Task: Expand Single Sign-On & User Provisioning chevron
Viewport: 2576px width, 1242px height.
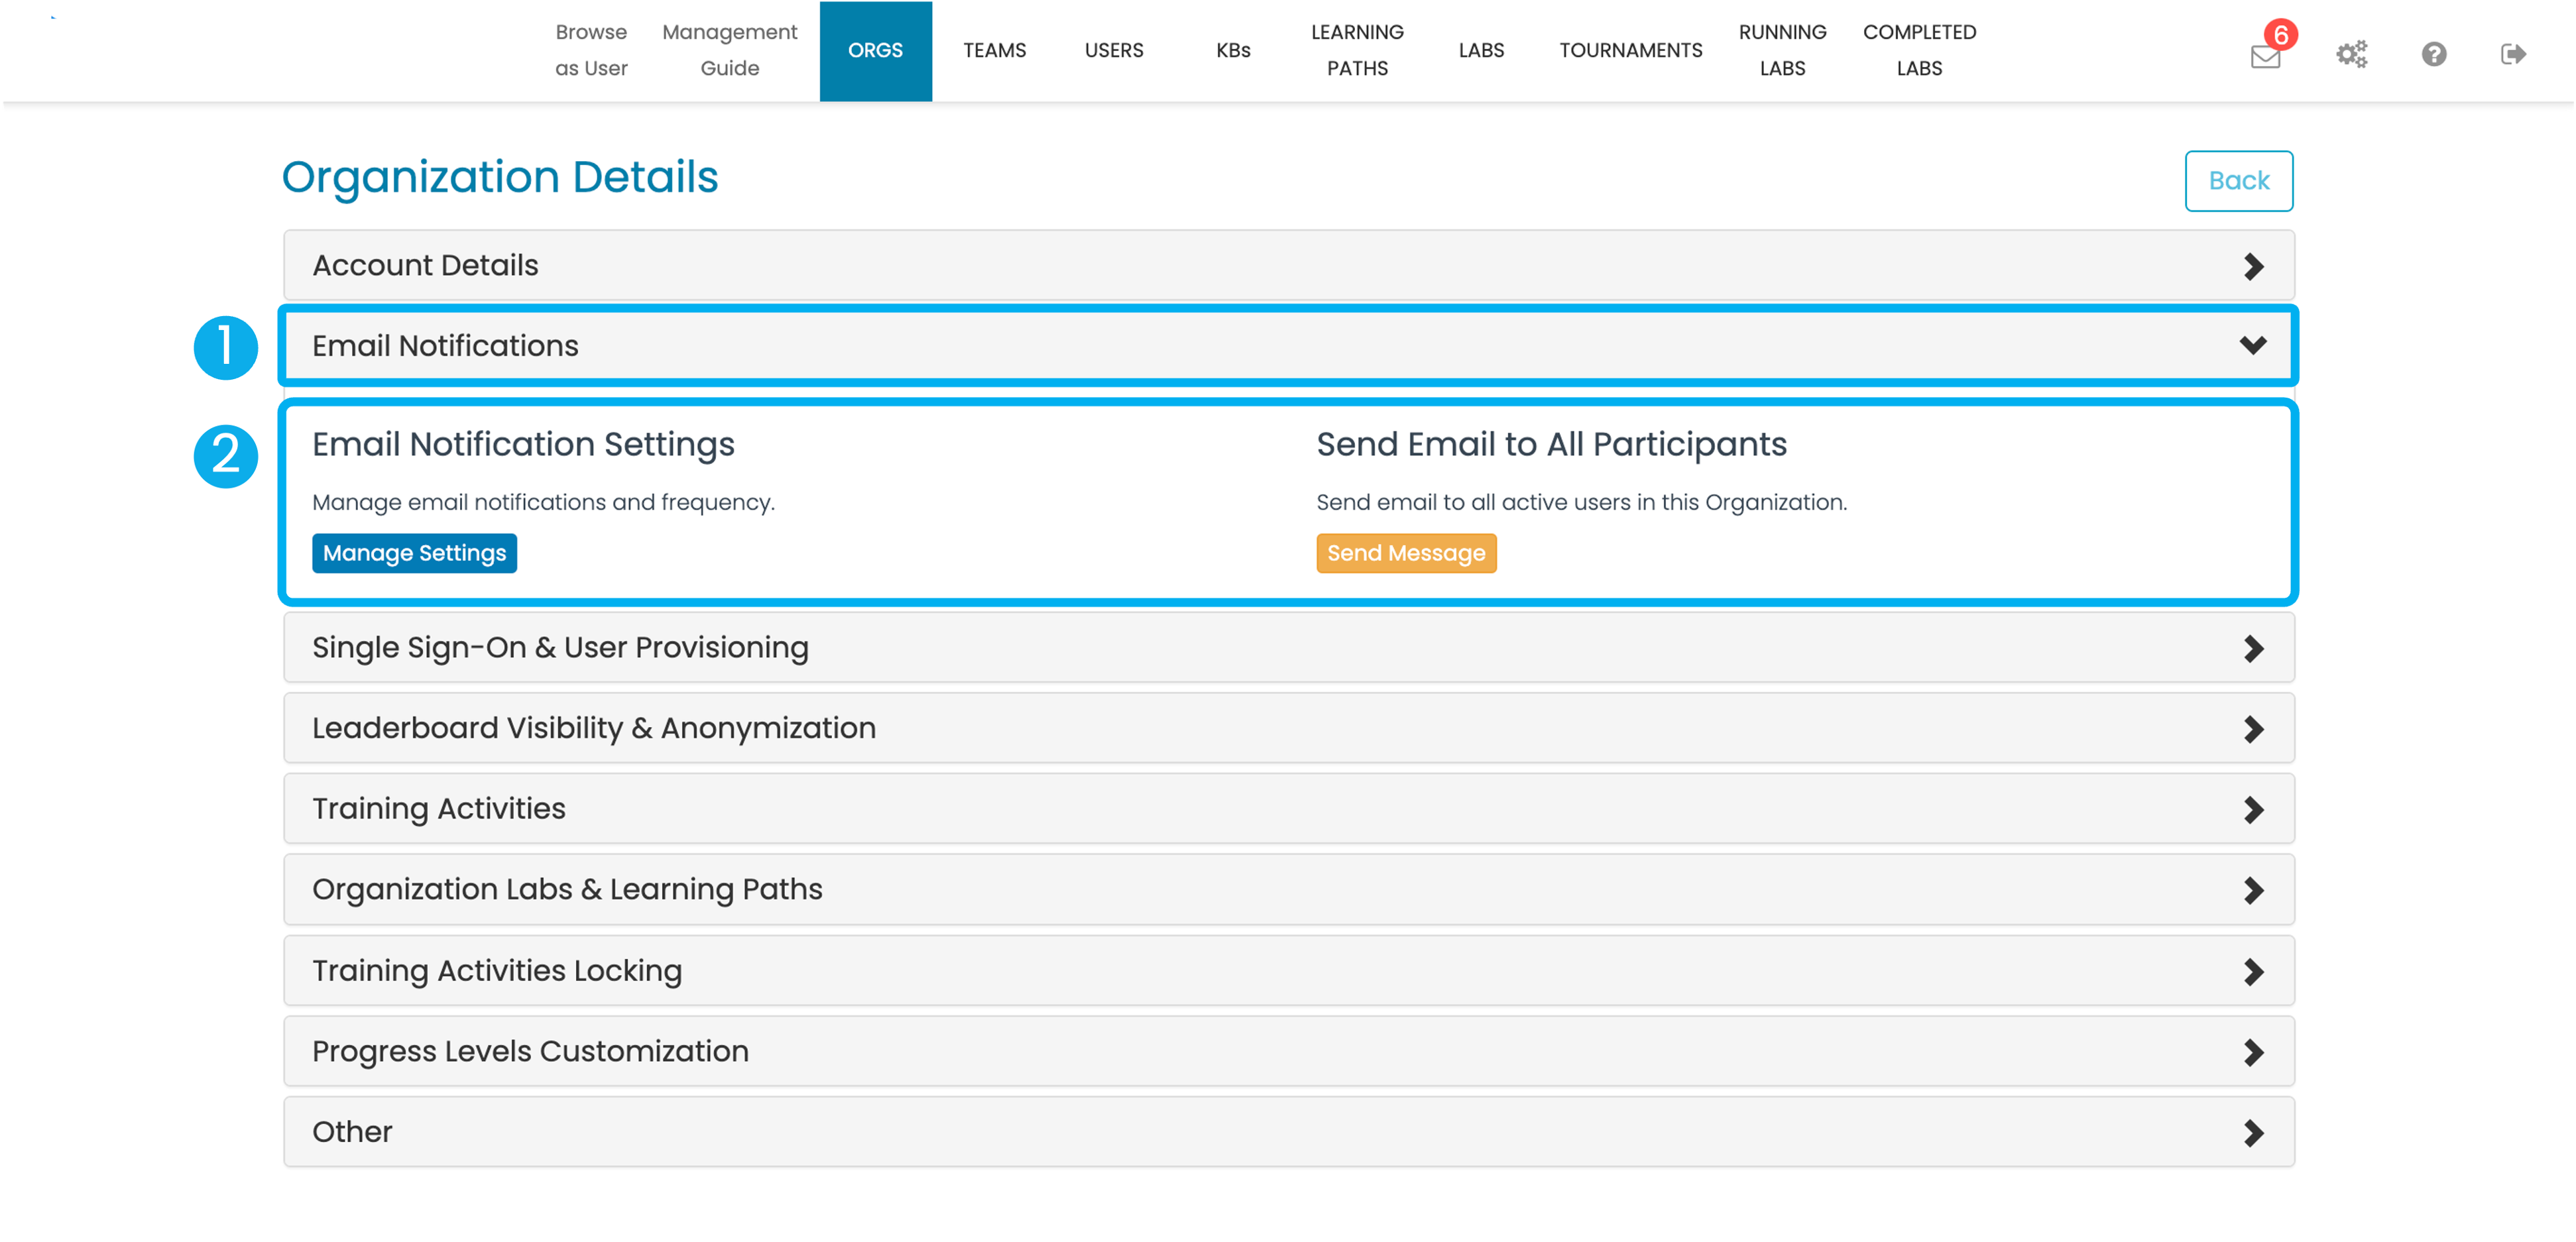Action: click(x=2253, y=648)
